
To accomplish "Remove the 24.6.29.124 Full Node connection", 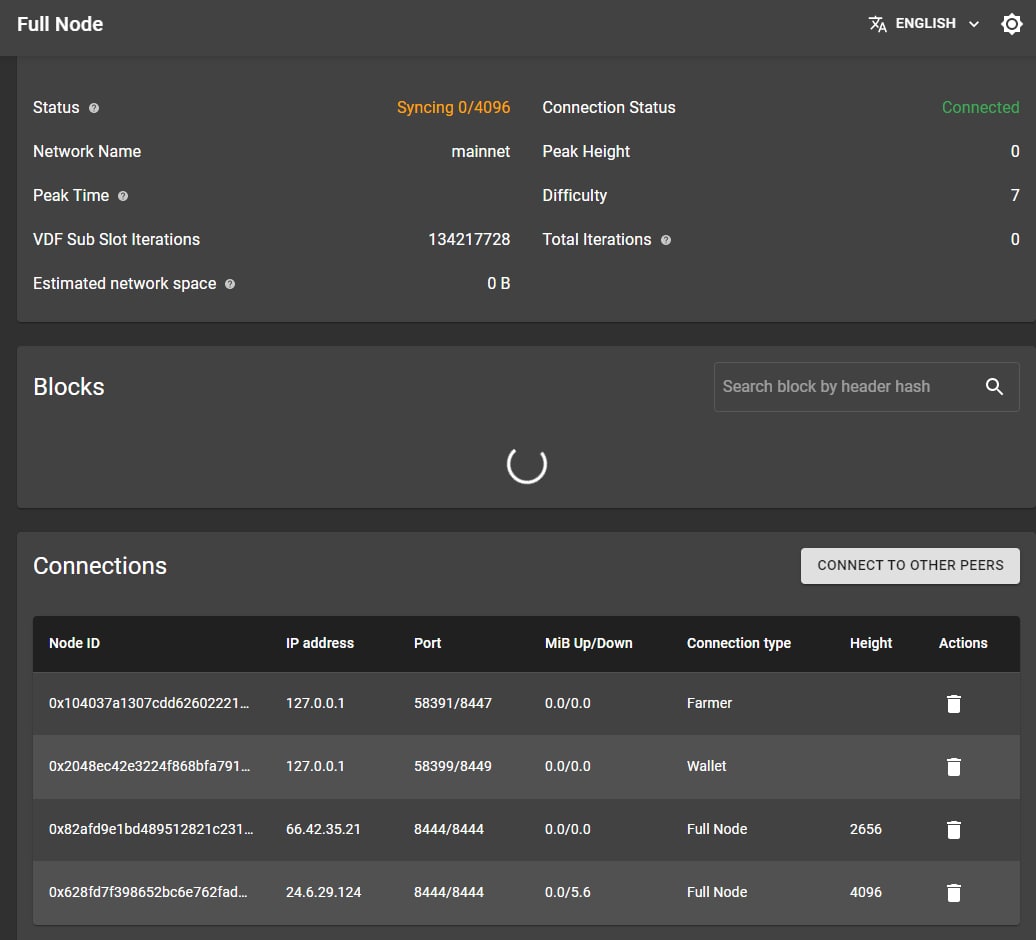I will [x=953, y=892].
